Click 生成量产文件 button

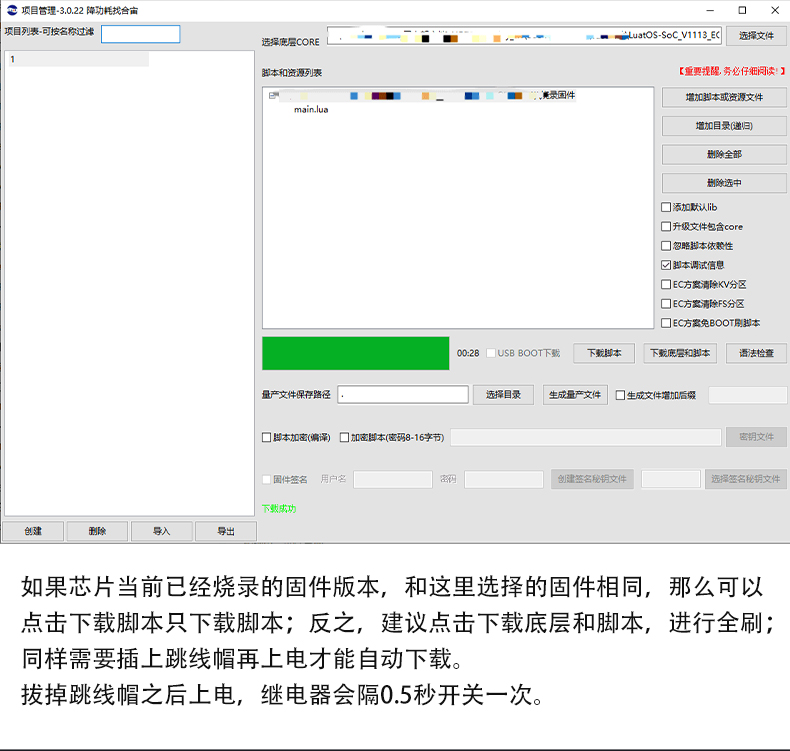pyautogui.click(x=575, y=395)
